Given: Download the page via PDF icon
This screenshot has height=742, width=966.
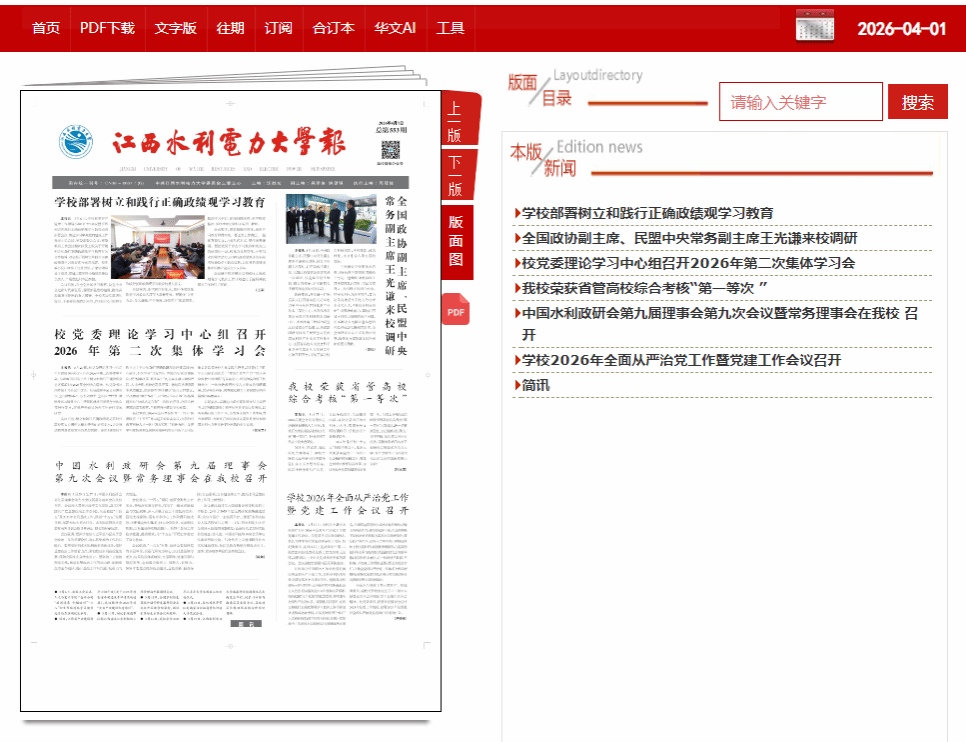Looking at the screenshot, I should pos(456,309).
